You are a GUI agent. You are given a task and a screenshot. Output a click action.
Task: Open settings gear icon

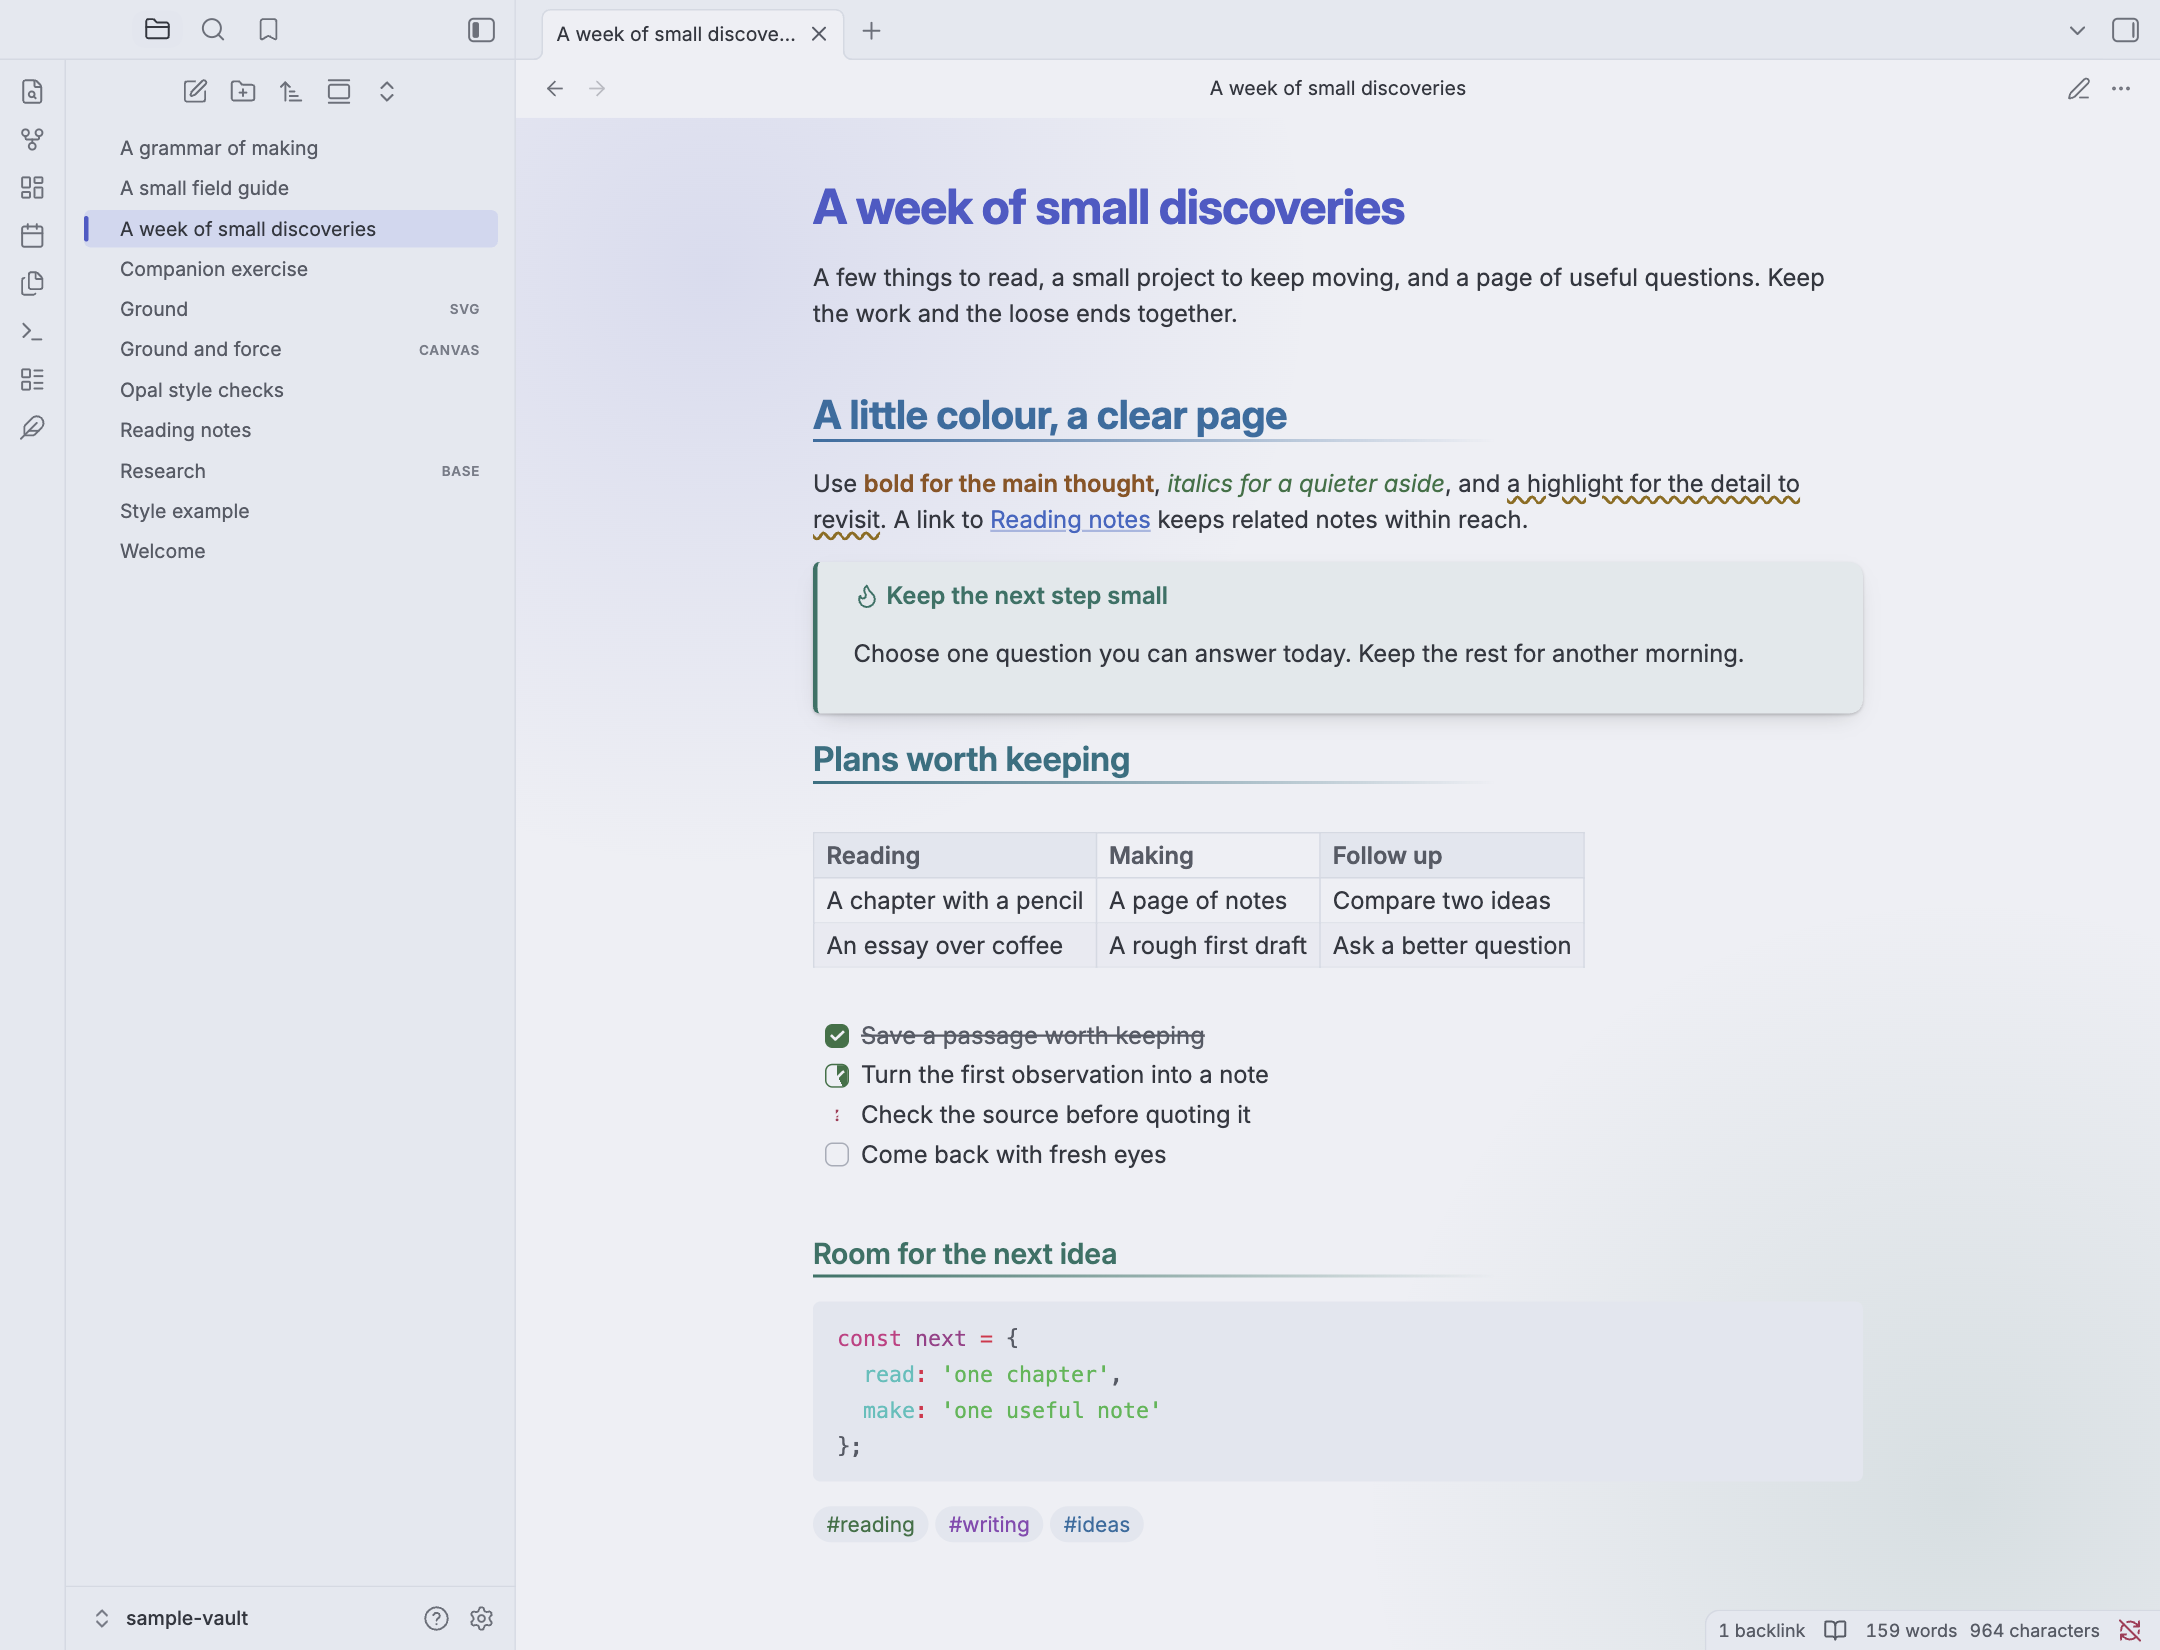tap(481, 1618)
